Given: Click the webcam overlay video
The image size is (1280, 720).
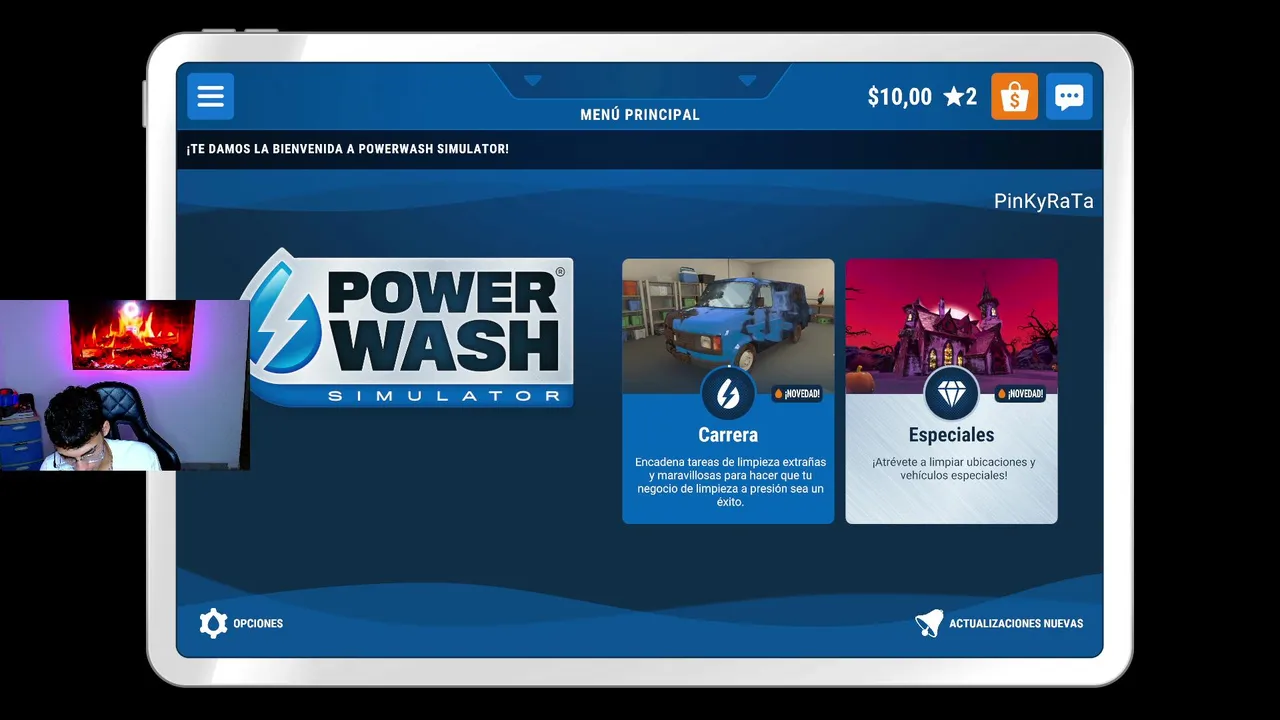Looking at the screenshot, I should click(124, 385).
